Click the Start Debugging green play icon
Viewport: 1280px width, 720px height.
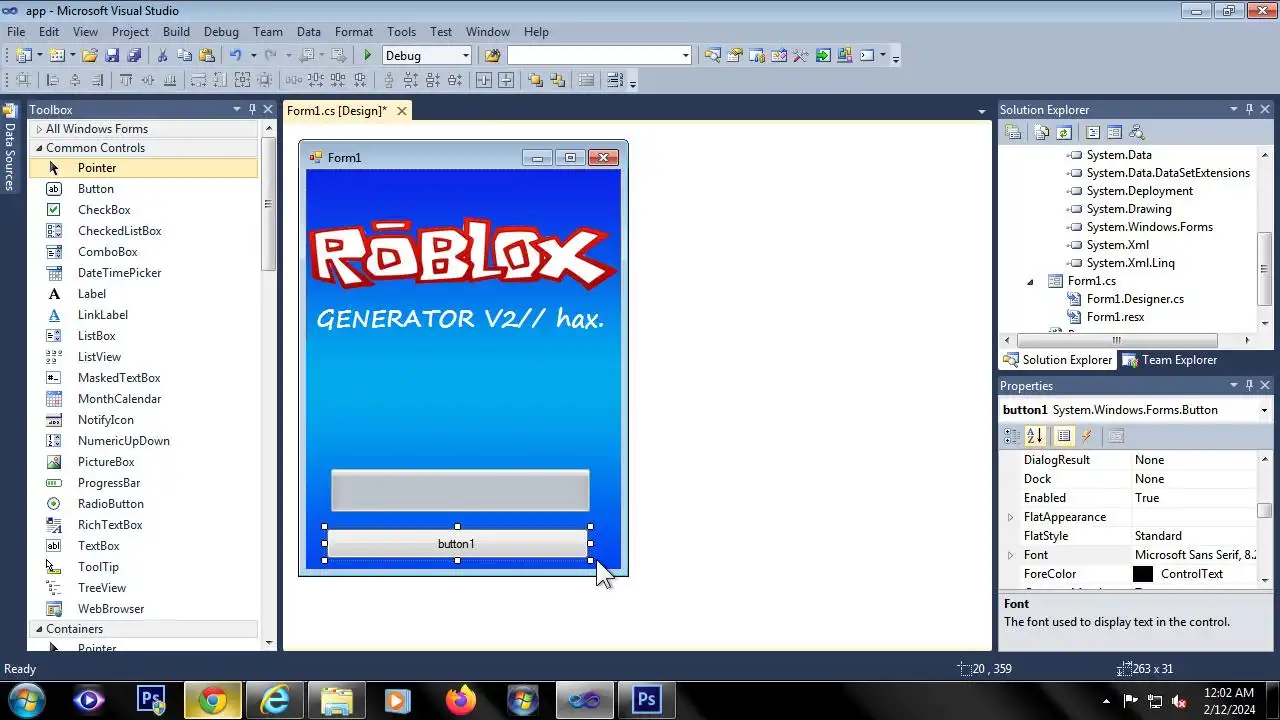click(x=368, y=56)
